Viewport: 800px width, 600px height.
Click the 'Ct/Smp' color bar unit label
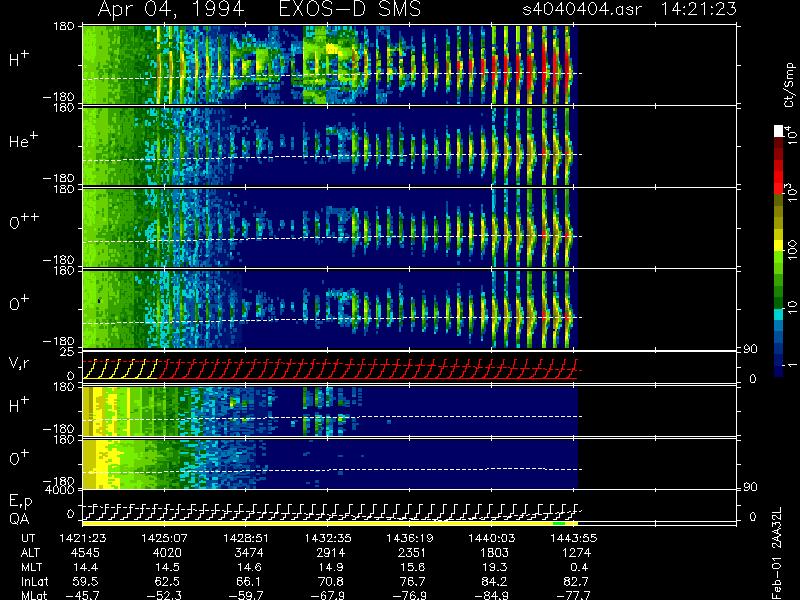(789, 85)
